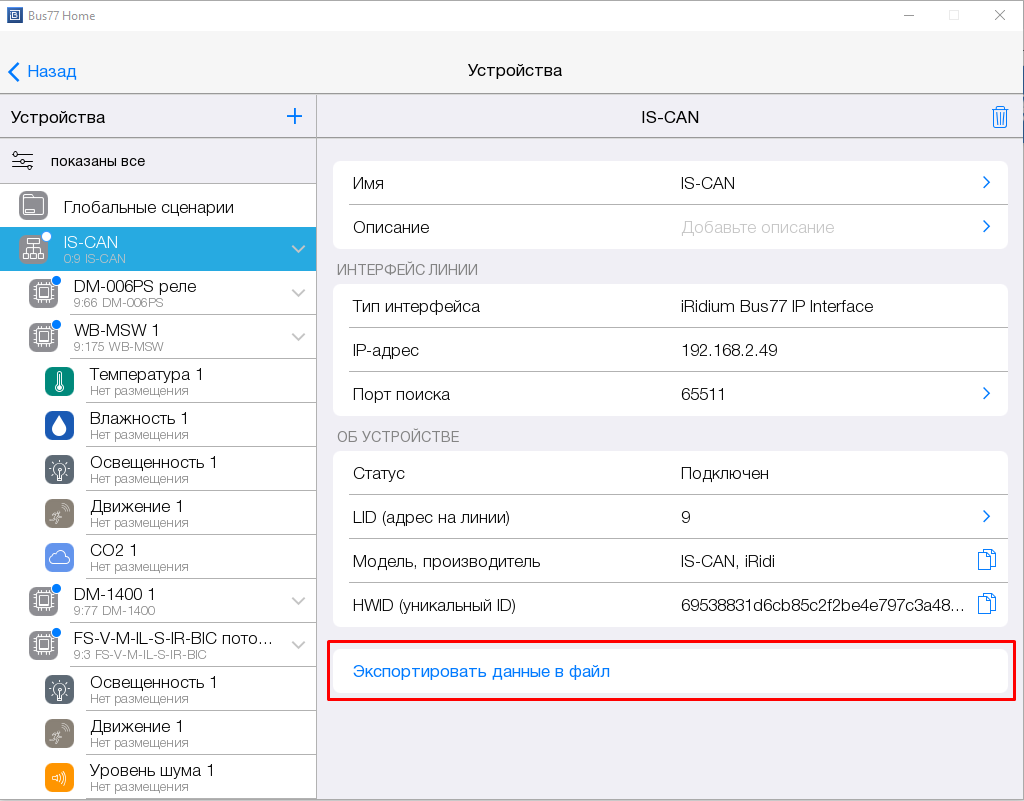
Task: Add a description in Описание field
Action: 670,227
